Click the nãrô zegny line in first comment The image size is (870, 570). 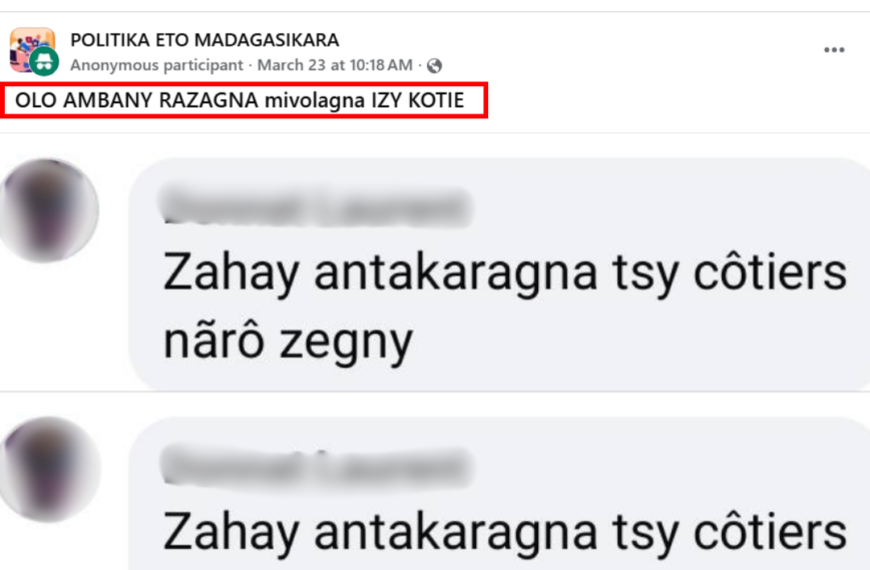point(289,341)
